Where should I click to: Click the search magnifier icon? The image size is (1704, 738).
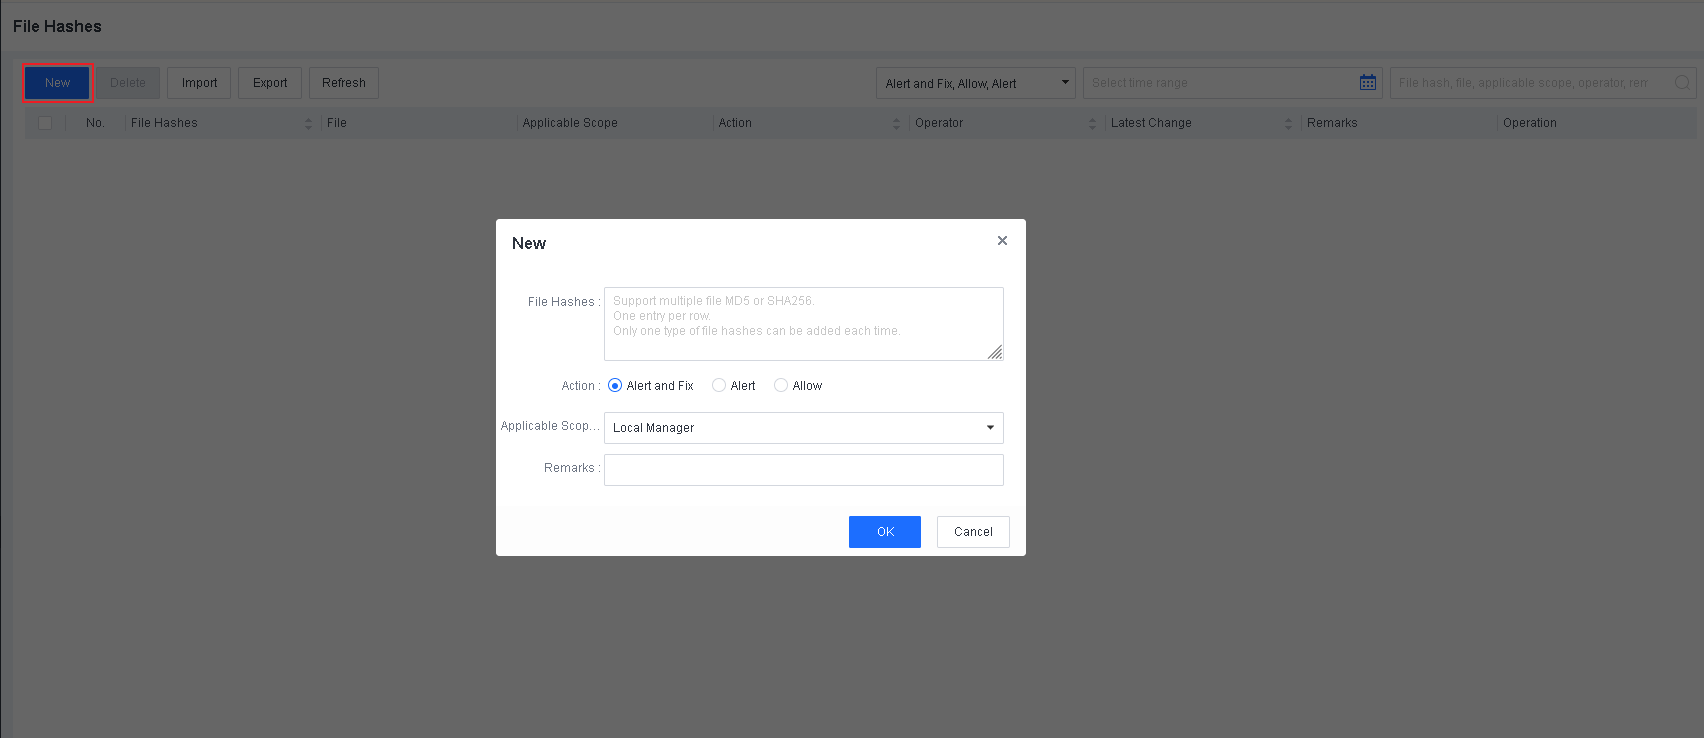[x=1682, y=83]
